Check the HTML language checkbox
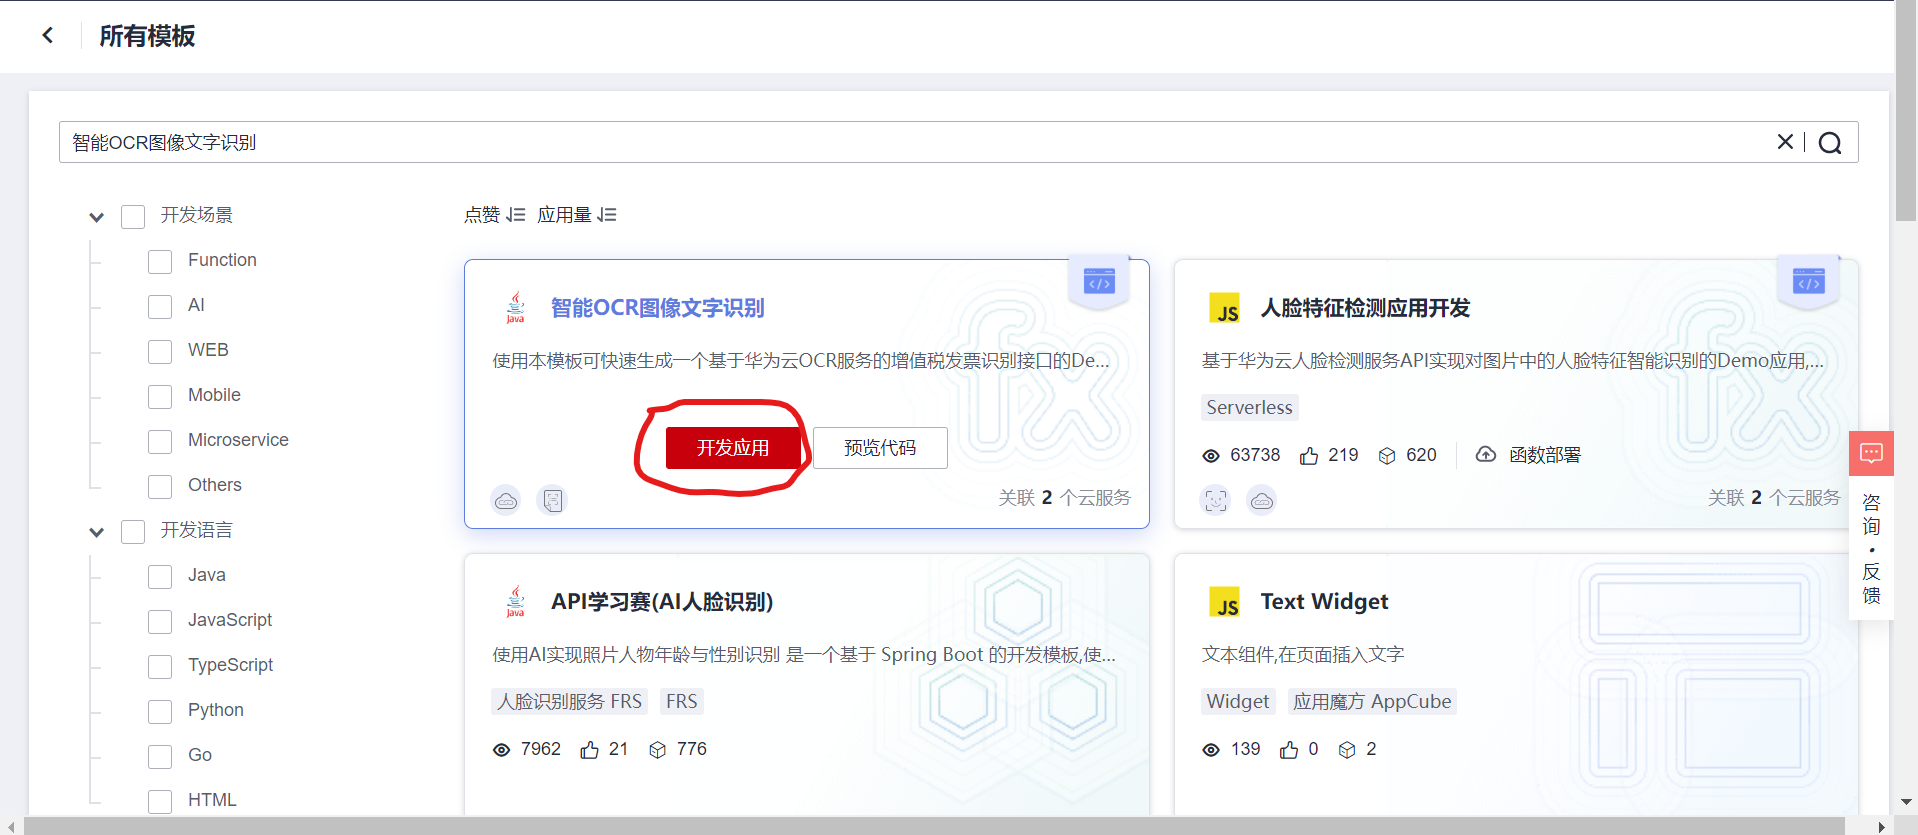This screenshot has height=835, width=1918. 160,802
